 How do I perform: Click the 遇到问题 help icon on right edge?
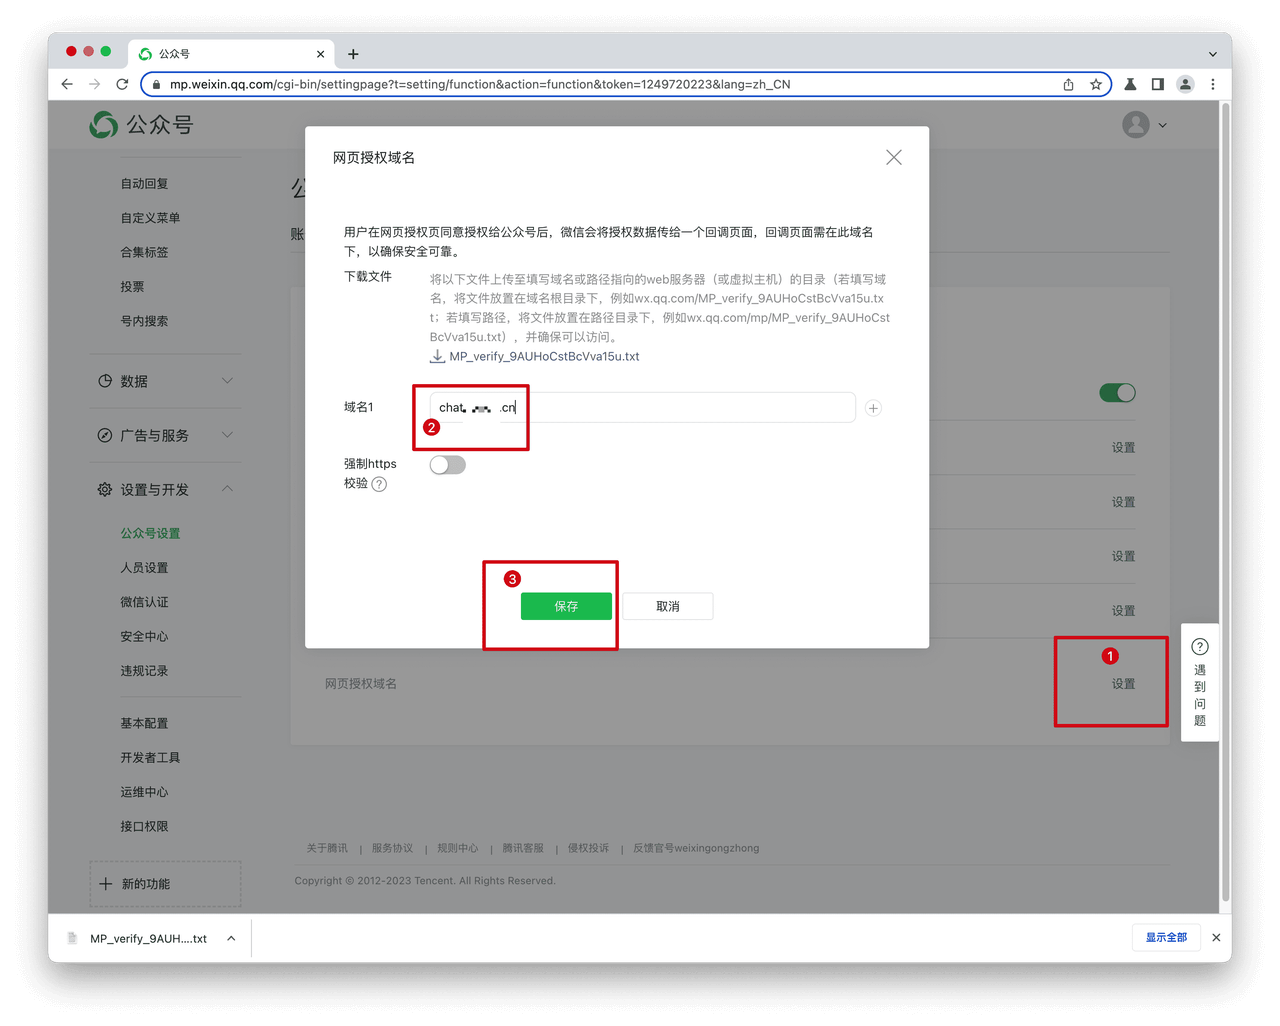1199,647
